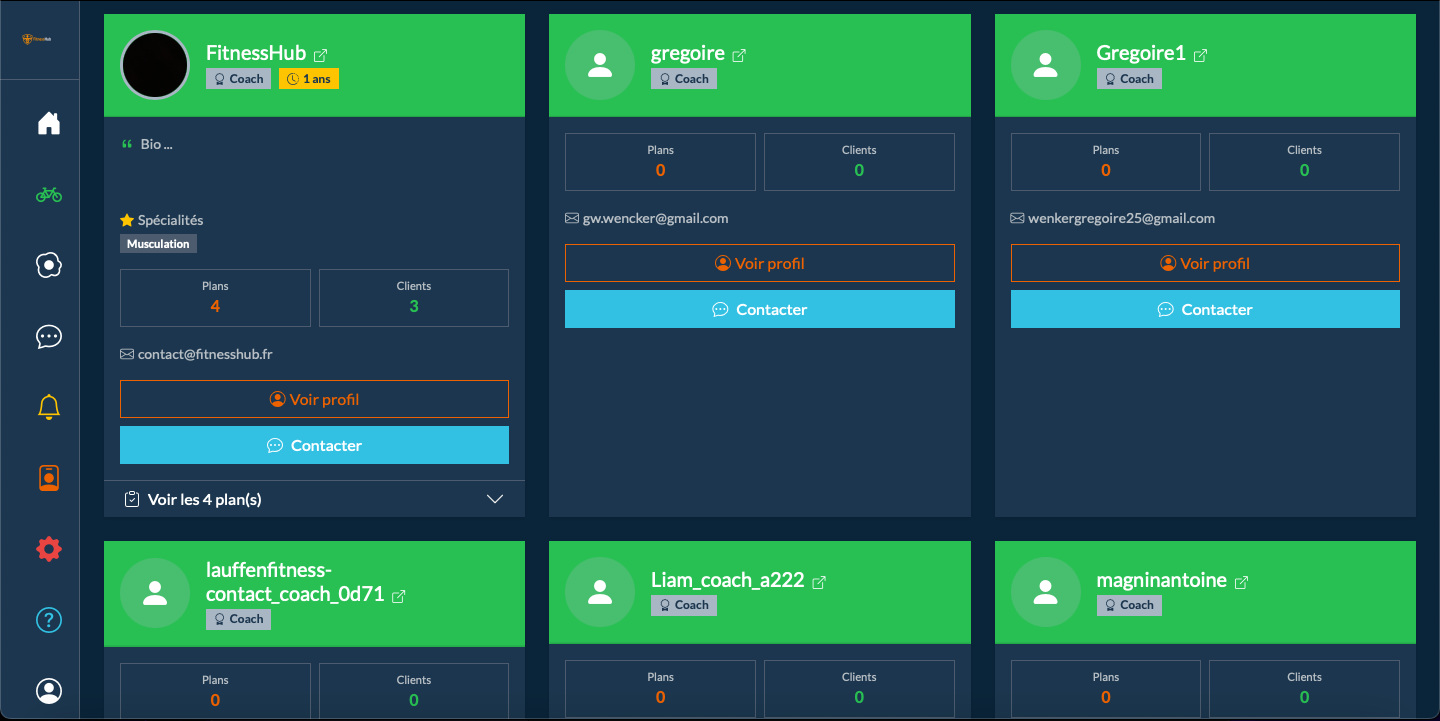Click the FitnessHub coach avatar picture
Screen dimensions: 1440x721
[155, 65]
